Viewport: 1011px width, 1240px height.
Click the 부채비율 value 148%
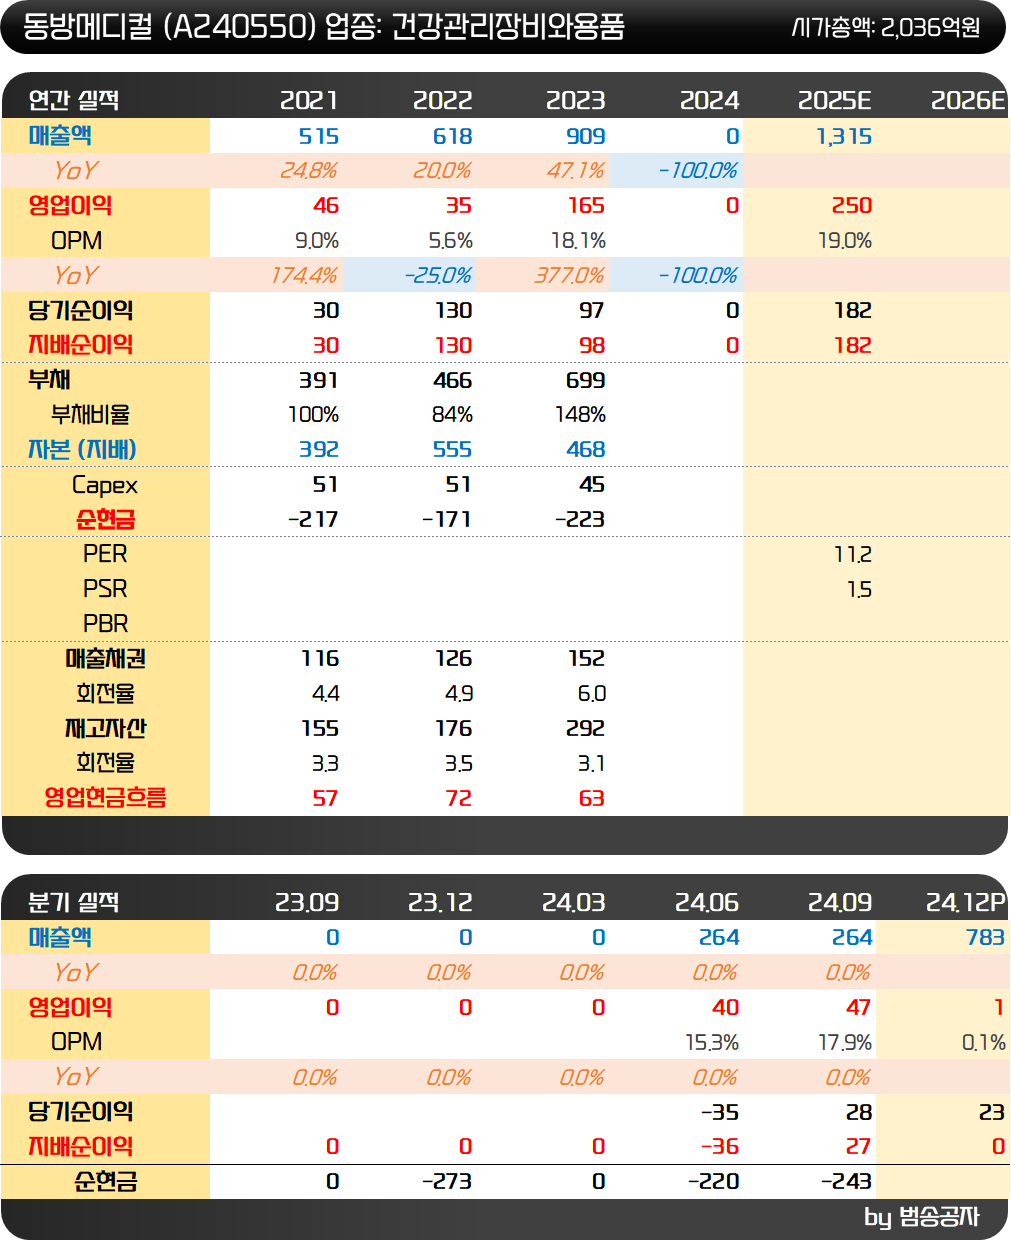tap(580, 415)
